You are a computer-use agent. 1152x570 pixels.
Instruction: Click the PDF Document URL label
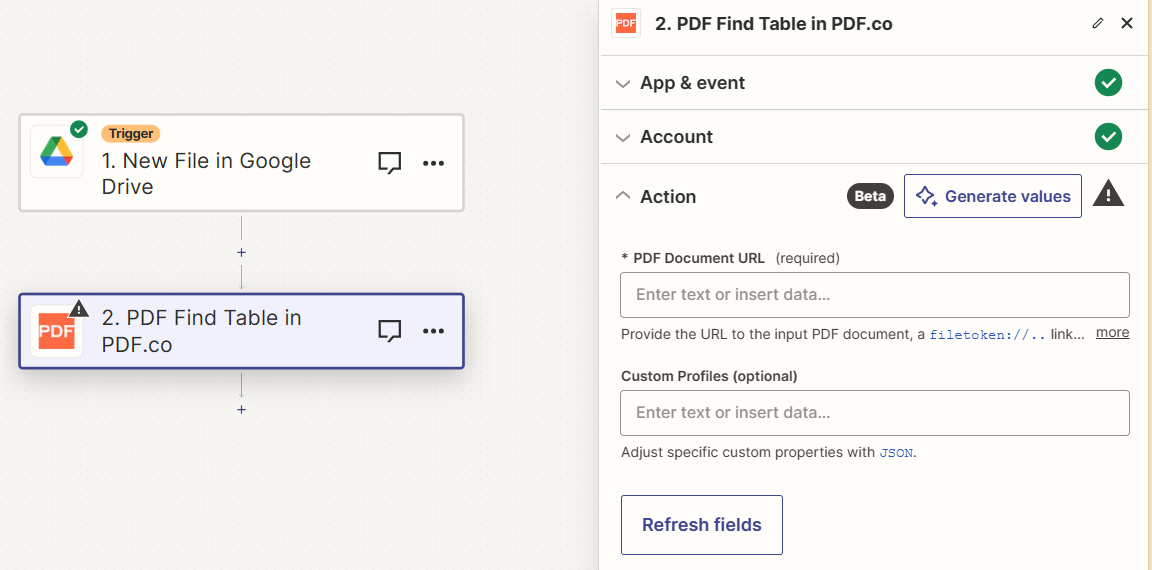[699, 259]
